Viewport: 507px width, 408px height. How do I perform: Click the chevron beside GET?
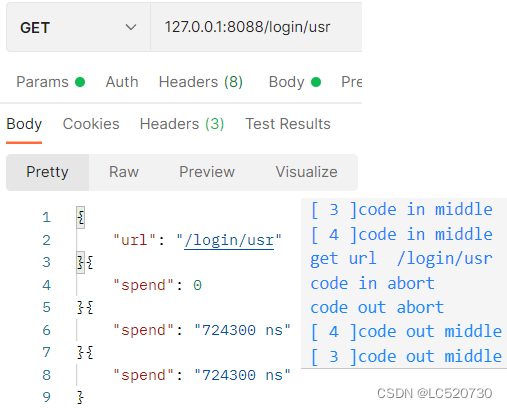pos(131,27)
